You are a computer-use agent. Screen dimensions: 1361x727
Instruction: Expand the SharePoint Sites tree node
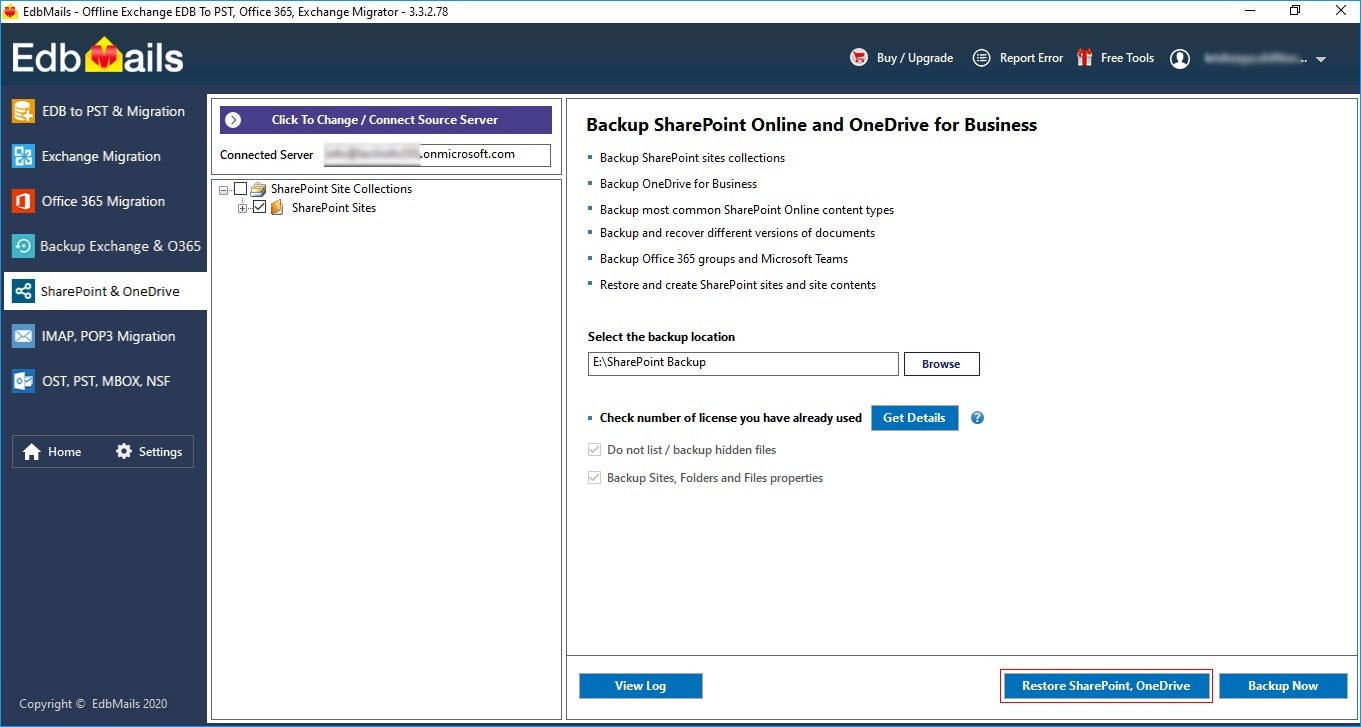click(242, 208)
